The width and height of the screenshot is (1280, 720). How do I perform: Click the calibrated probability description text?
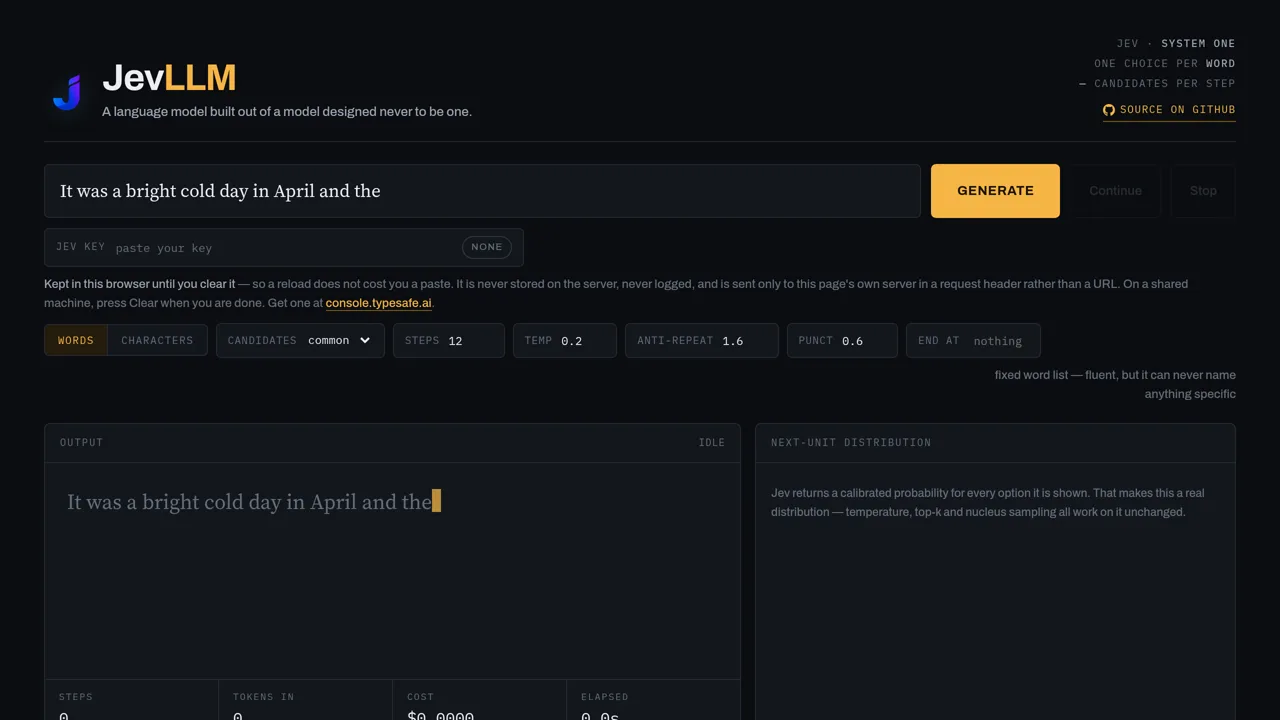(x=987, y=502)
